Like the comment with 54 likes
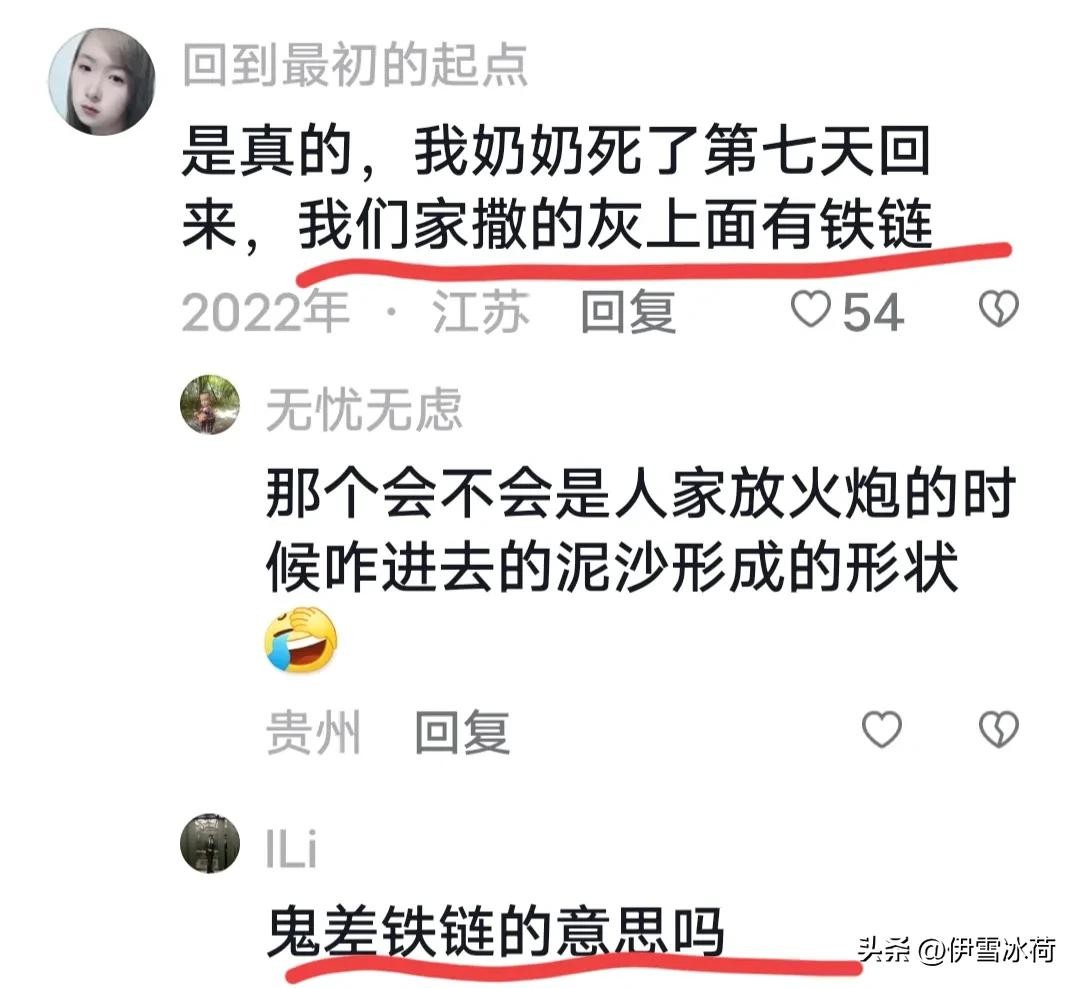Viewport: 1080px width, 988px height. 811,309
